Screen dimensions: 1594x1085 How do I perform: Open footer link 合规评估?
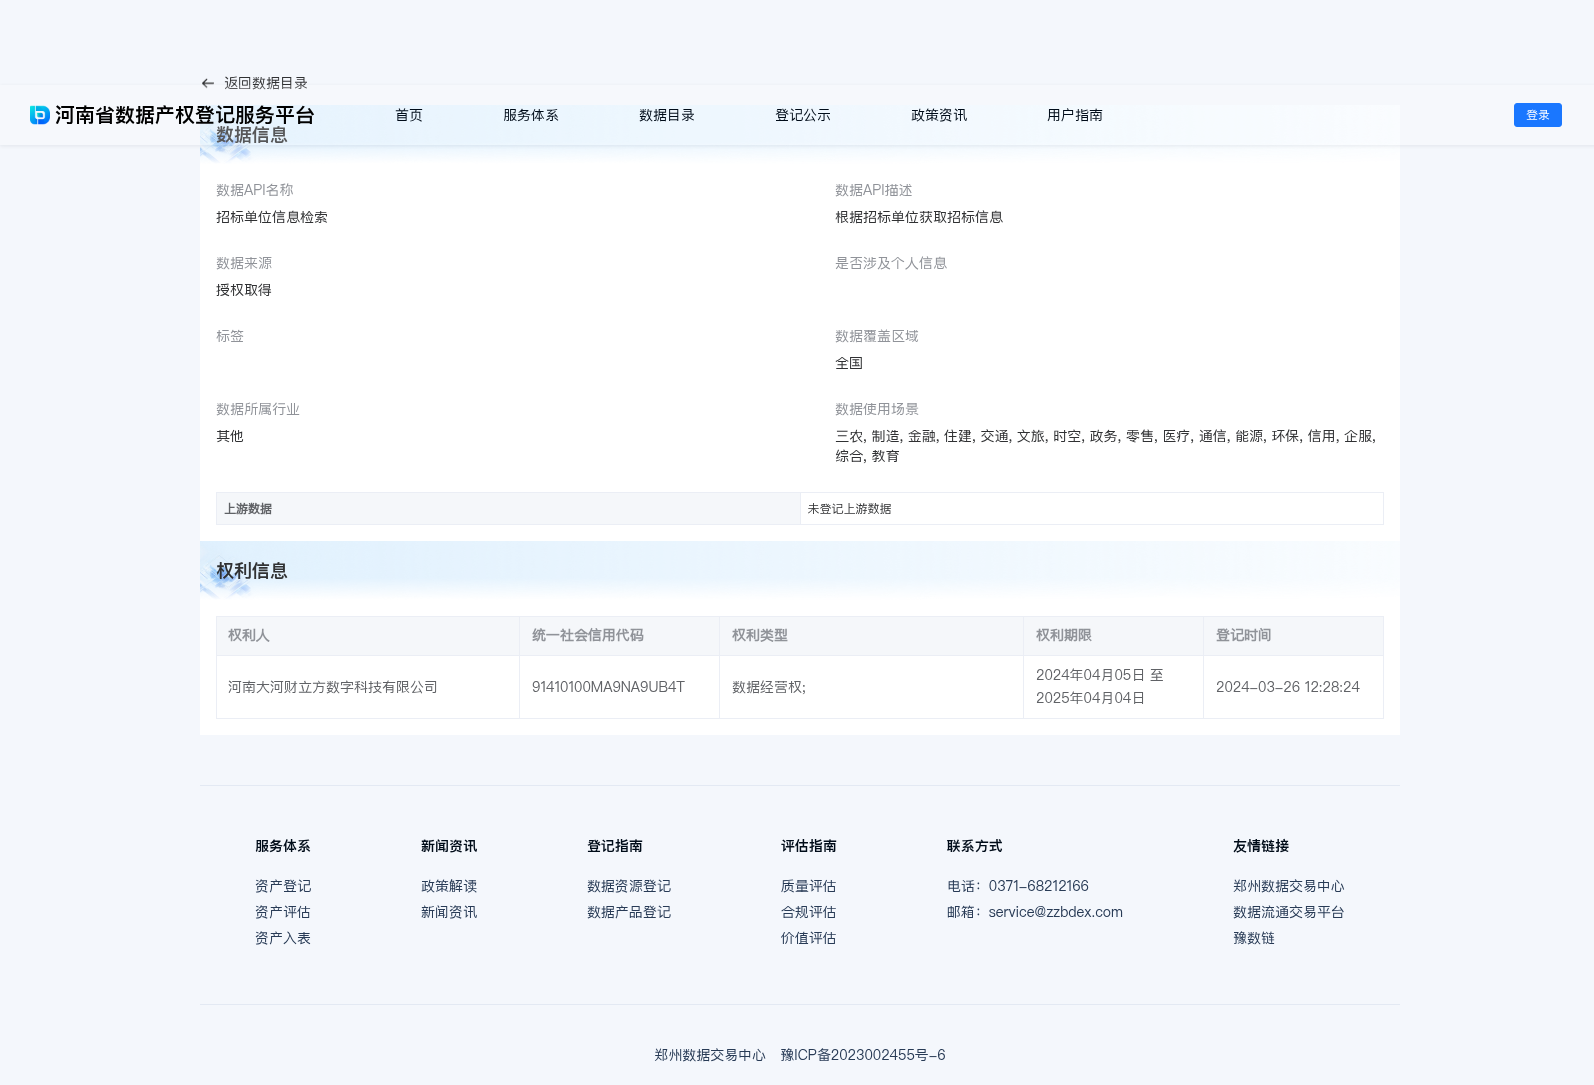point(809,912)
